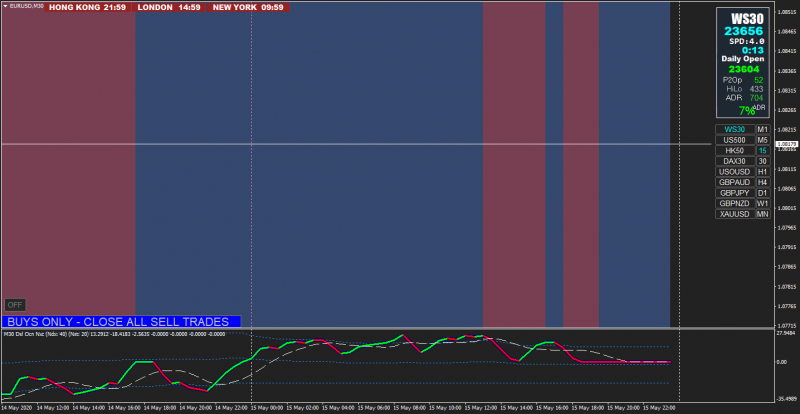Select the H4 timeframe button
The height and width of the screenshot is (414, 800).
pyautogui.click(x=762, y=182)
